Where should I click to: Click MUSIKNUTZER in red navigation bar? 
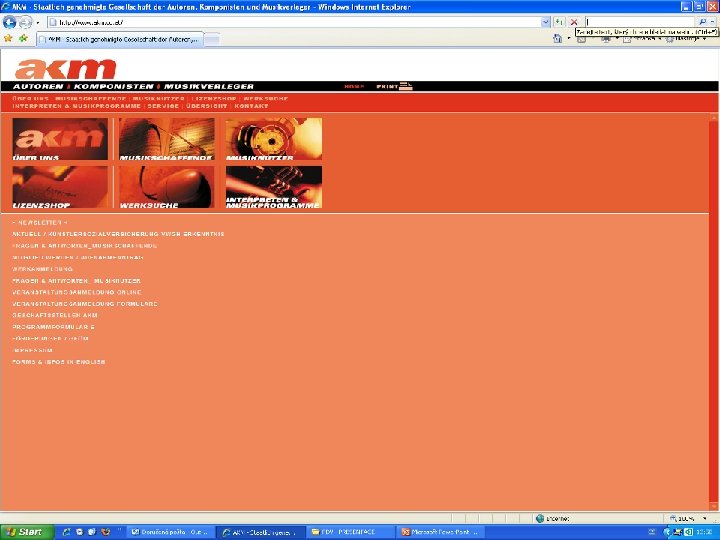158,99
